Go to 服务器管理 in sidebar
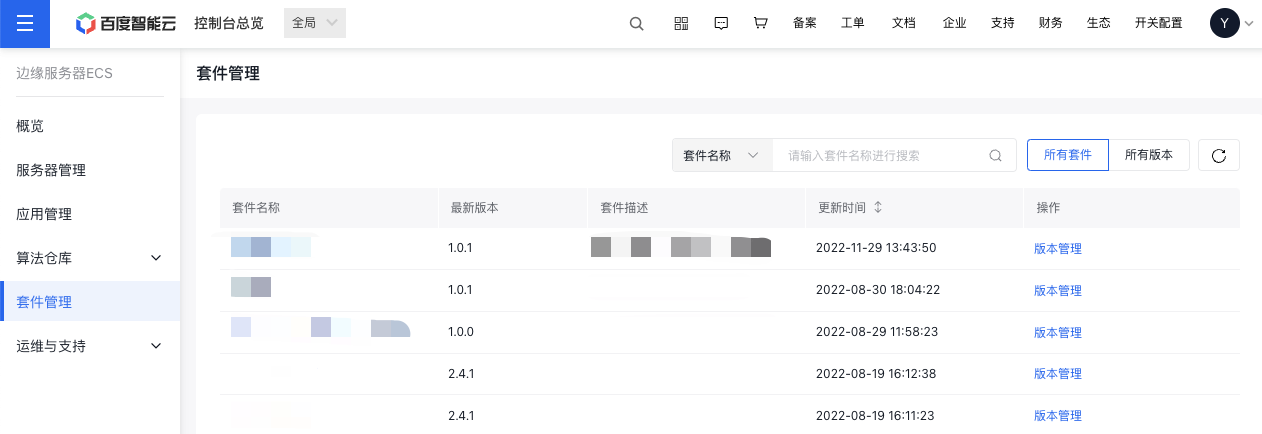1262x434 pixels. (51, 170)
